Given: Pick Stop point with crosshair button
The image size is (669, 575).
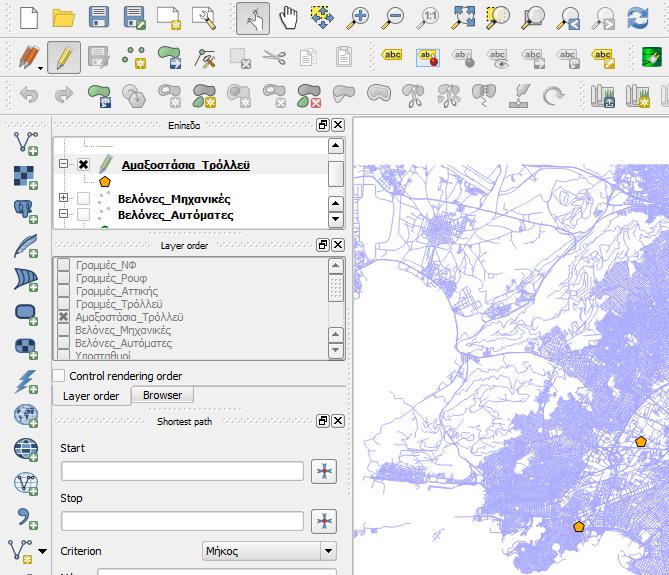Looking at the screenshot, I should 324,521.
